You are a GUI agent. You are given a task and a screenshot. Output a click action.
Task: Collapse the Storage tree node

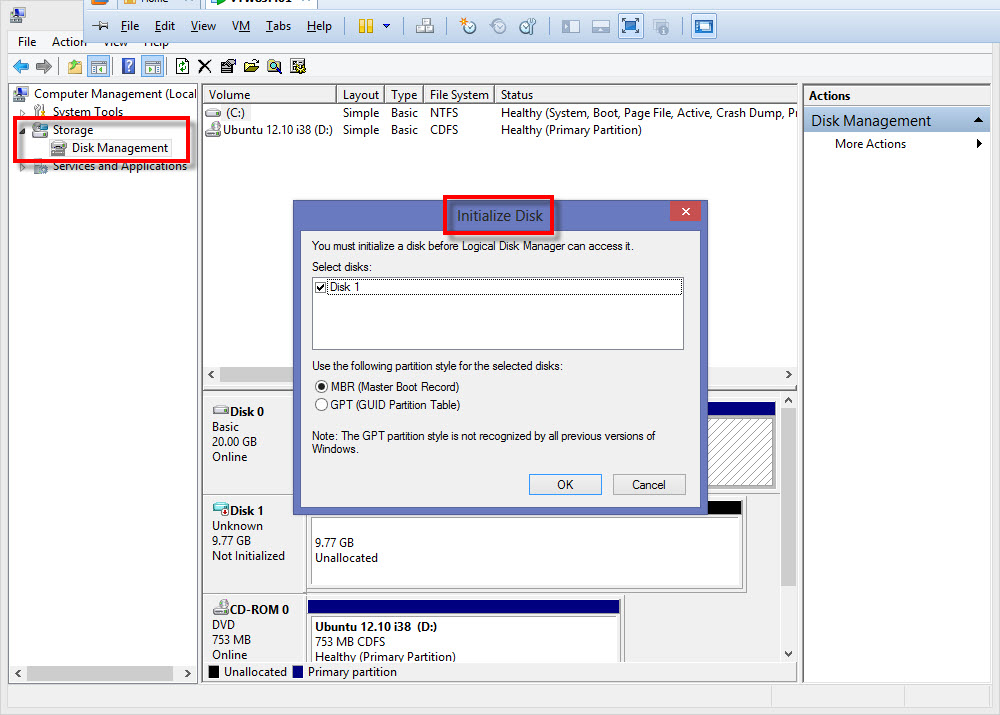23,130
